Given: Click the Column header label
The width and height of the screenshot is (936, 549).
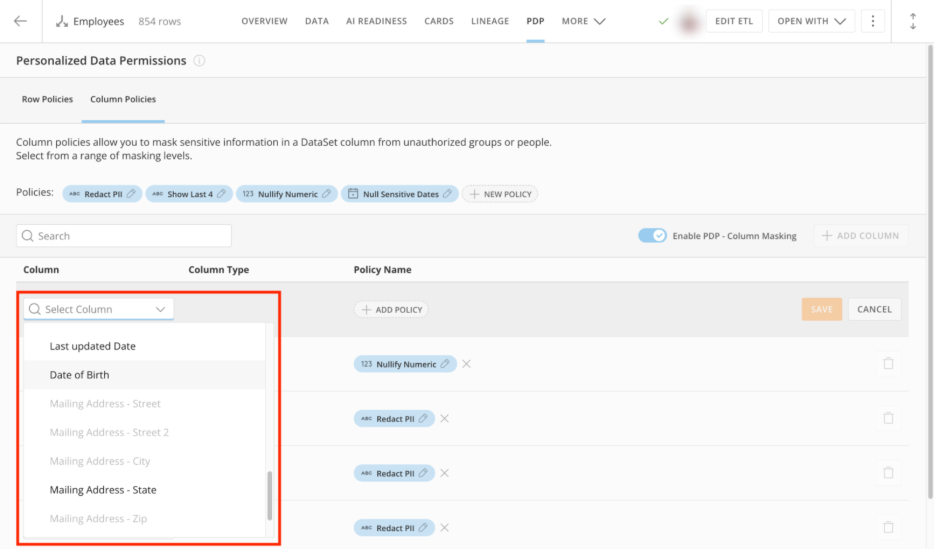Looking at the screenshot, I should click(41, 270).
